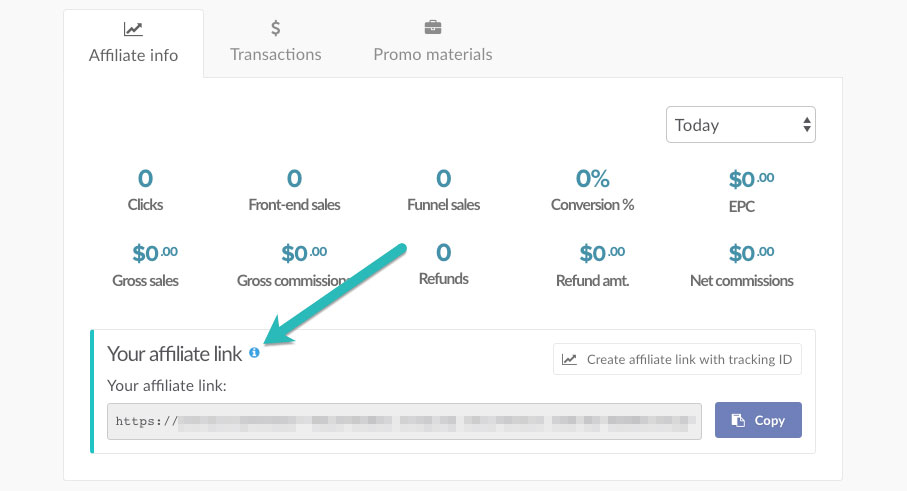Click the chart icon in tracking ID button
The height and width of the screenshot is (491, 907).
[569, 359]
